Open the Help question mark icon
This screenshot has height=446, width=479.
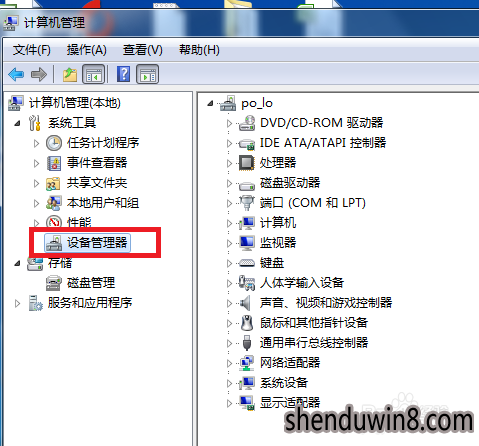123,74
